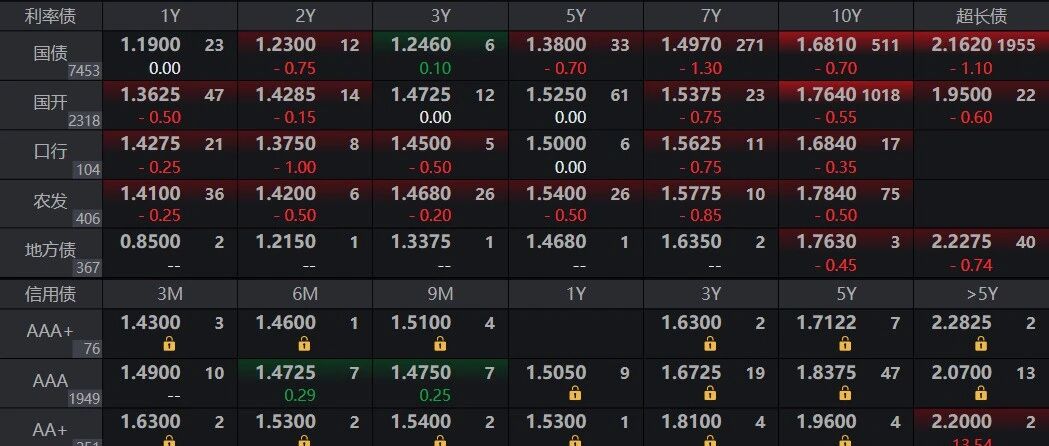Select the 10Y column header
Viewport: 1049px width, 446px height.
pos(846,16)
